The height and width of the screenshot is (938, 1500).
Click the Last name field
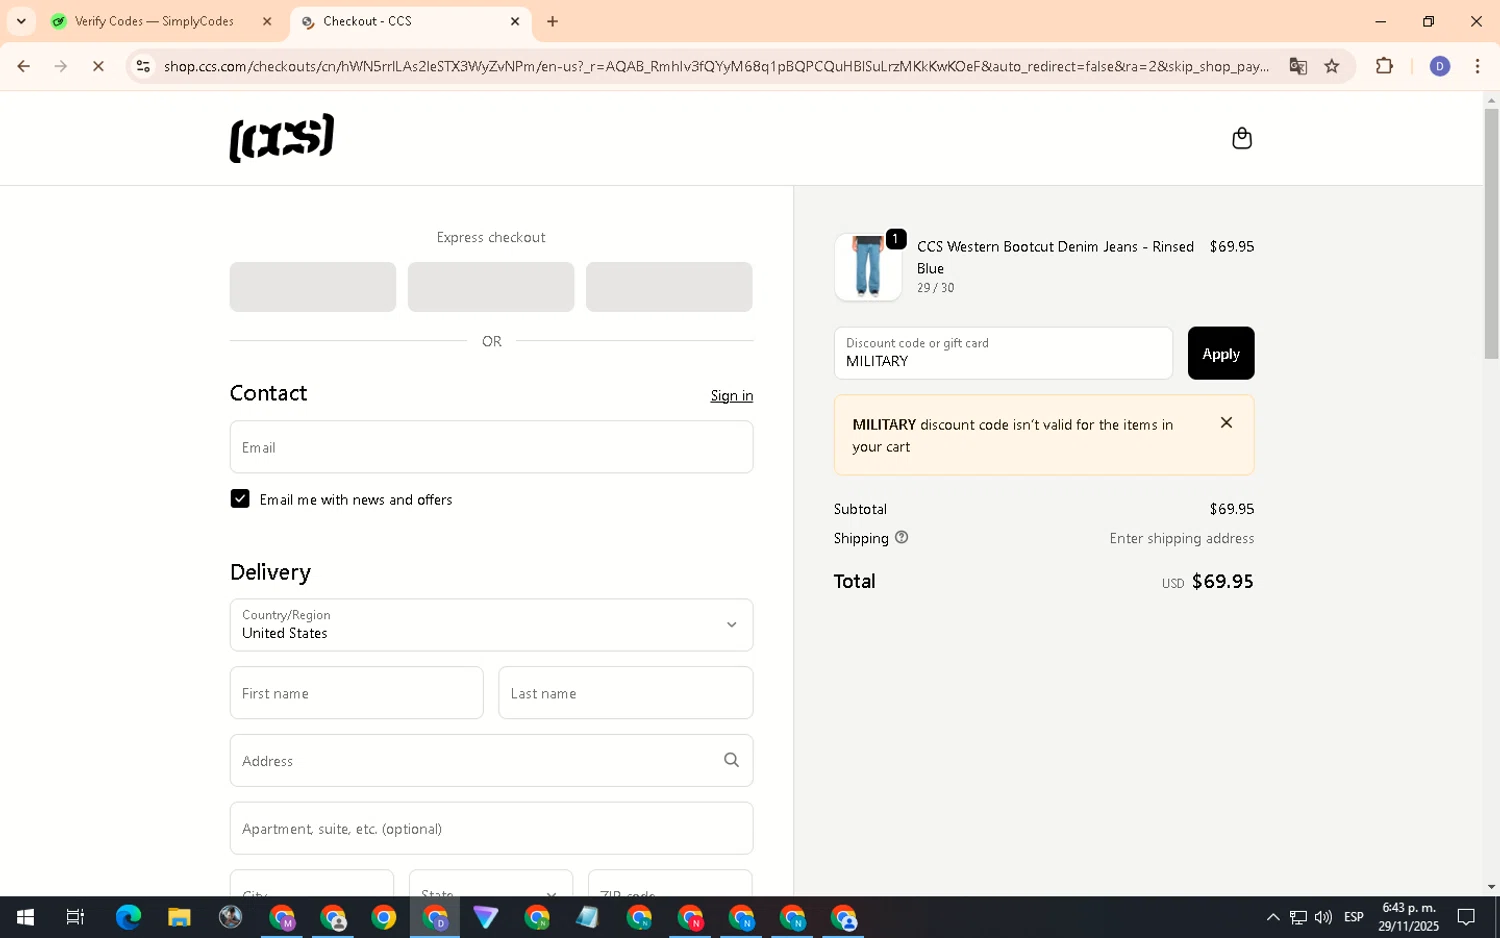click(x=625, y=693)
